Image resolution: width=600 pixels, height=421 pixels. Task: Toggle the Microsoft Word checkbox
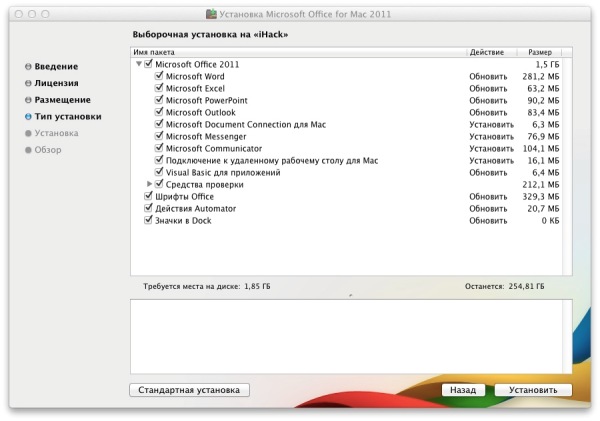[x=159, y=76]
